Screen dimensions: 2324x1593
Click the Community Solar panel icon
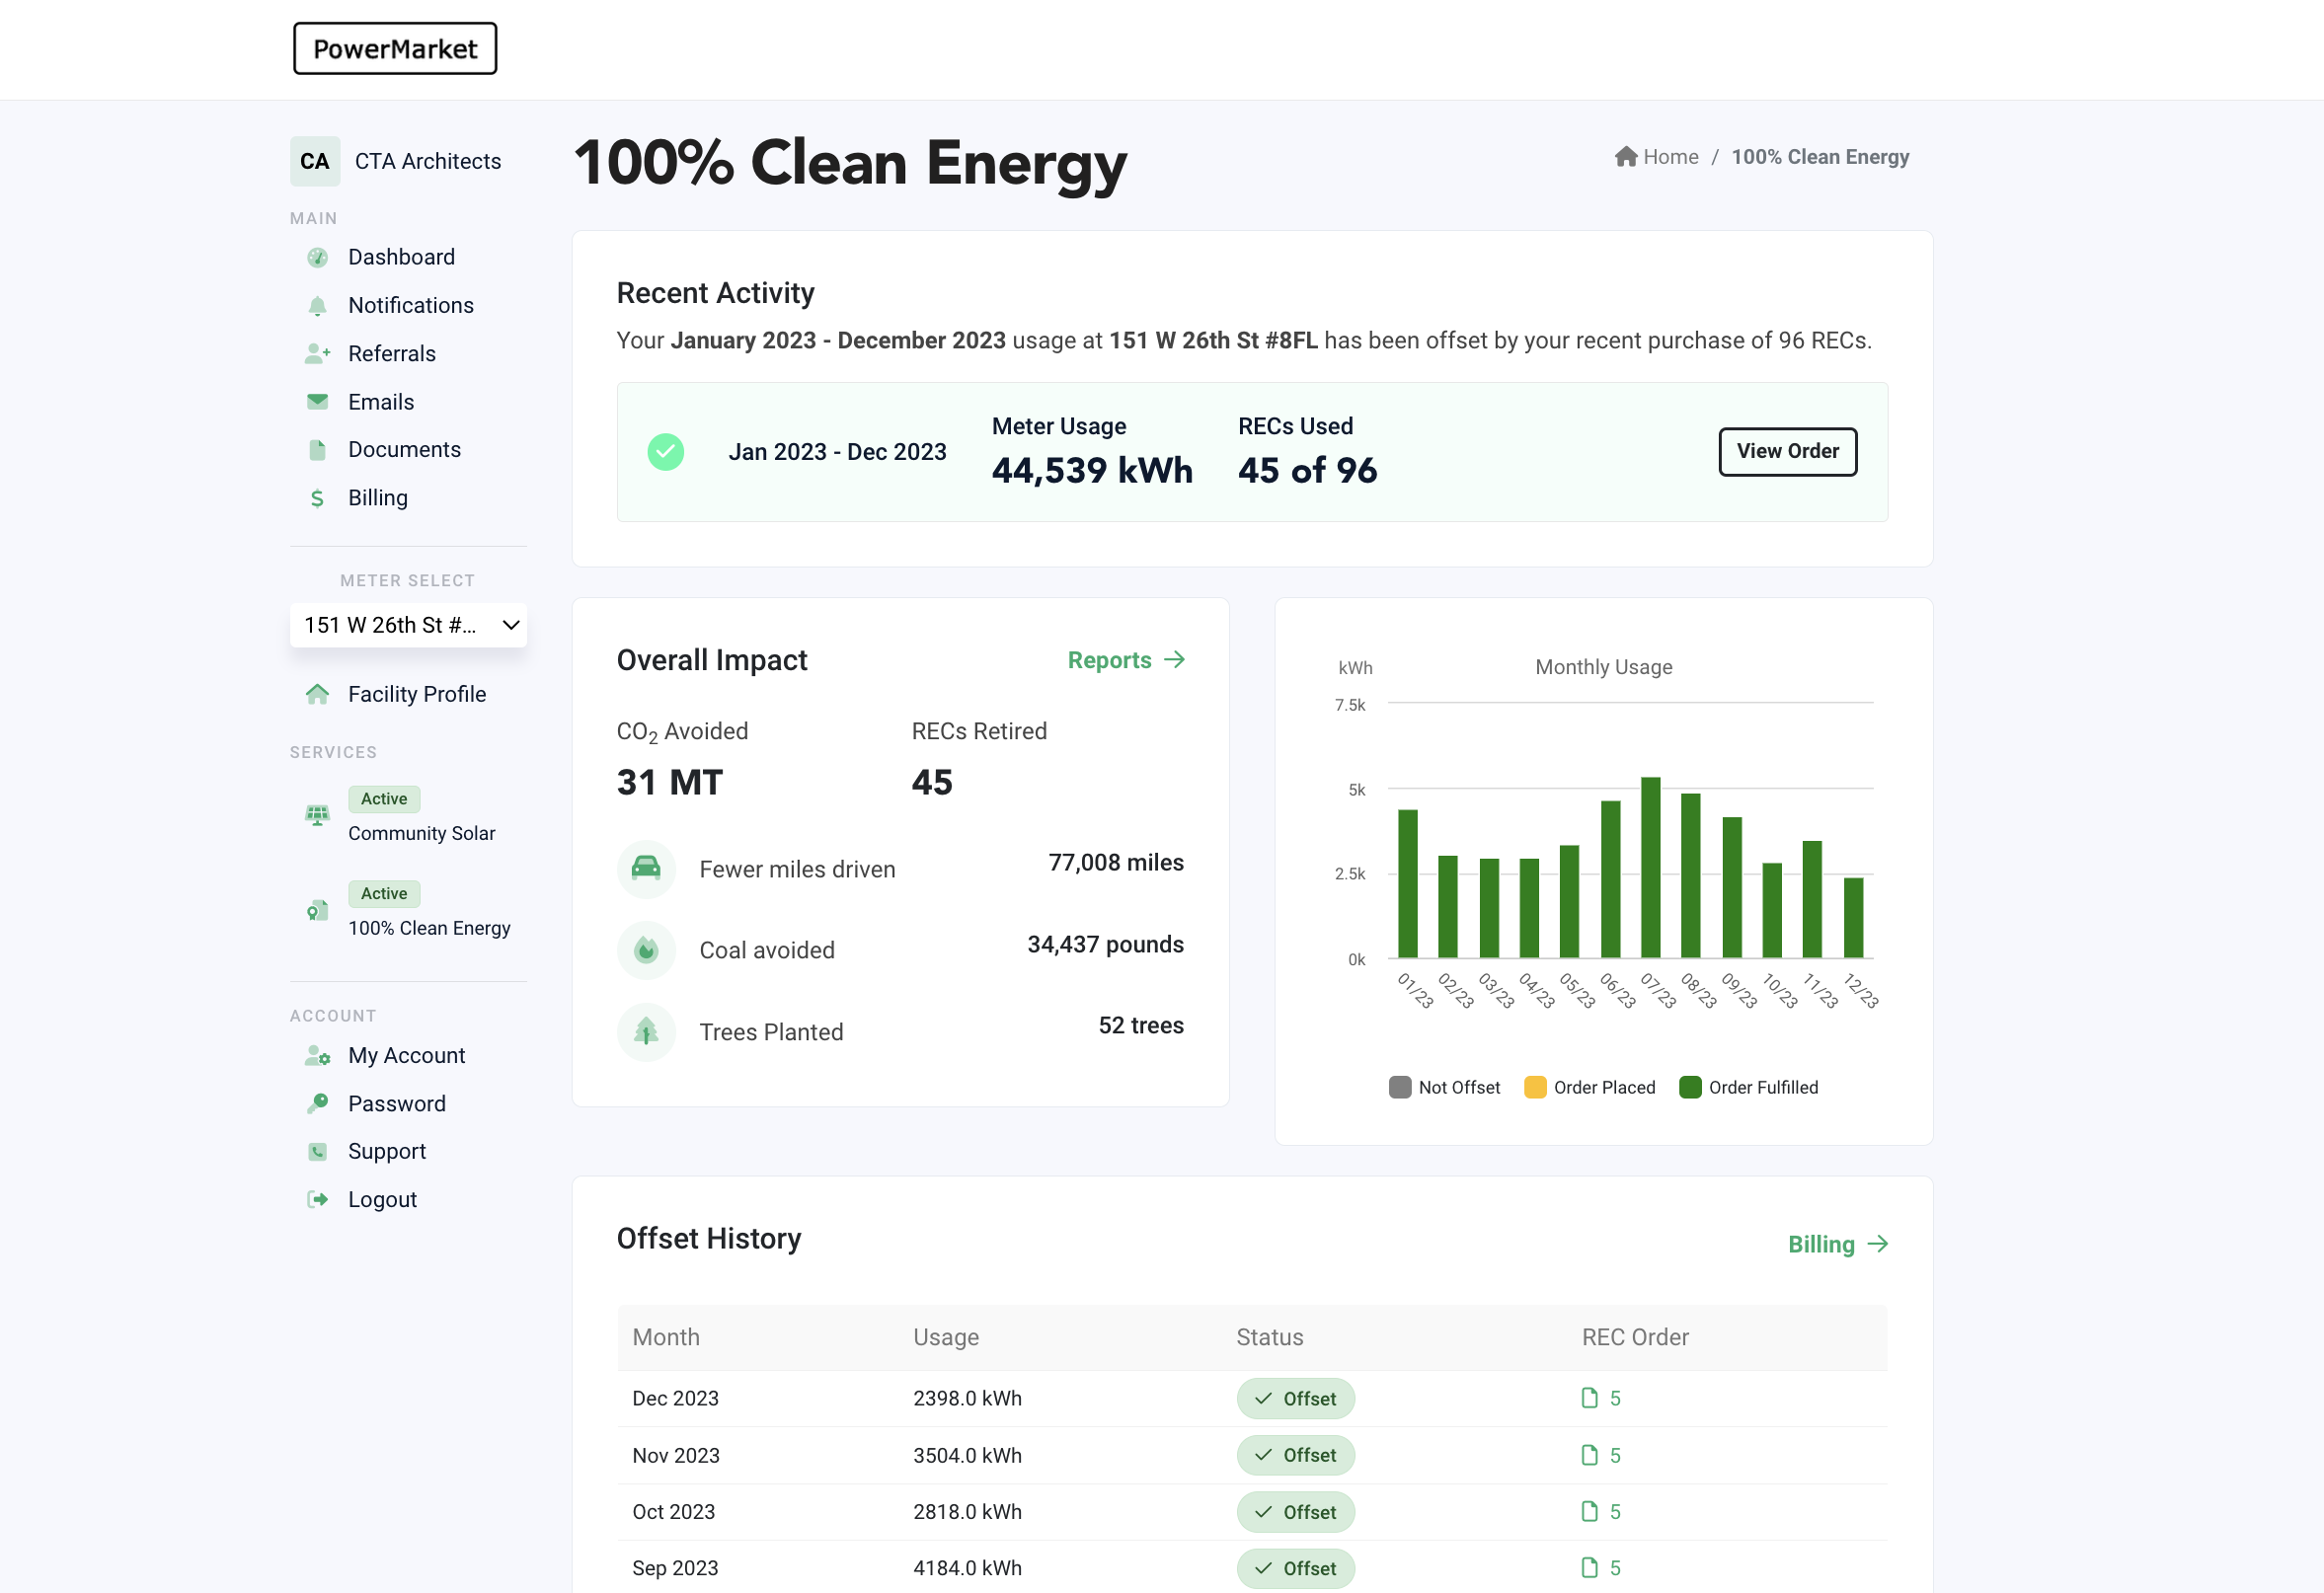coord(317,815)
